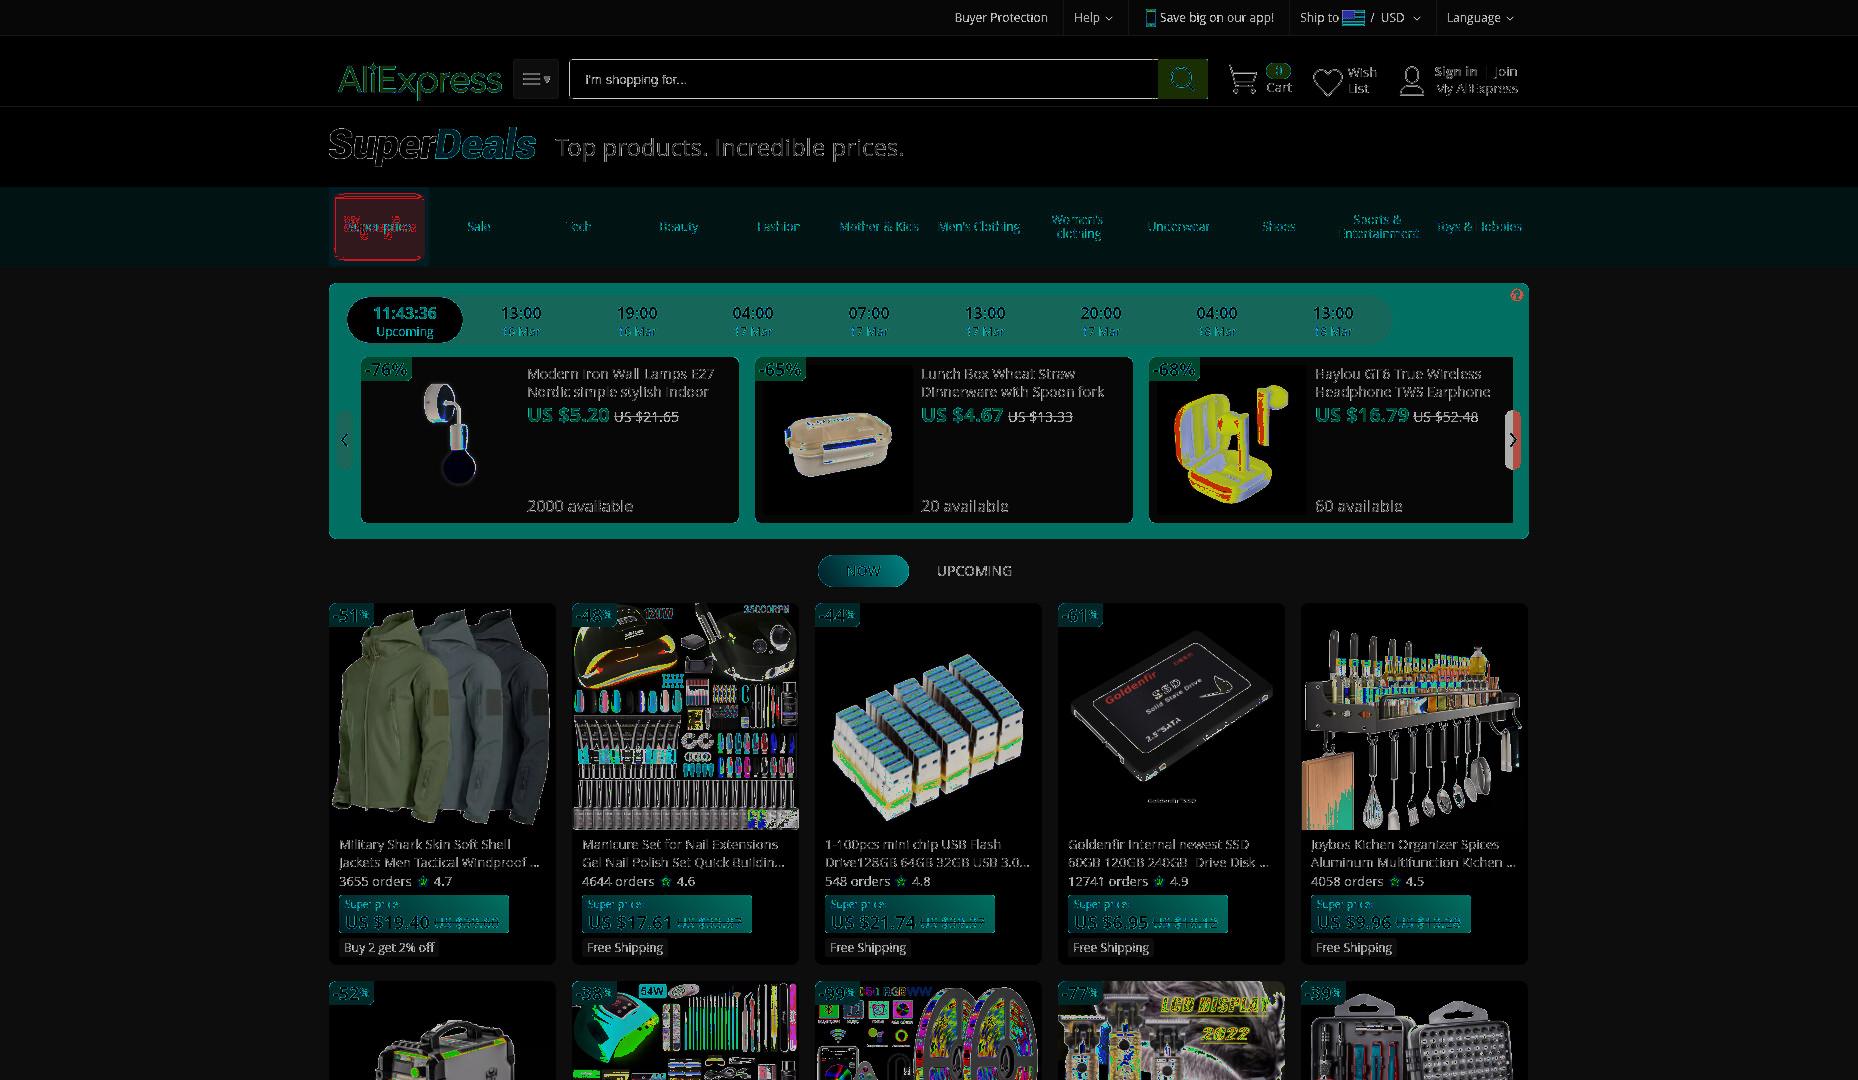Screen dimensions: 1858x1080
Task: Open the Joybos Kitchen Organizer image
Action: (x=1414, y=716)
